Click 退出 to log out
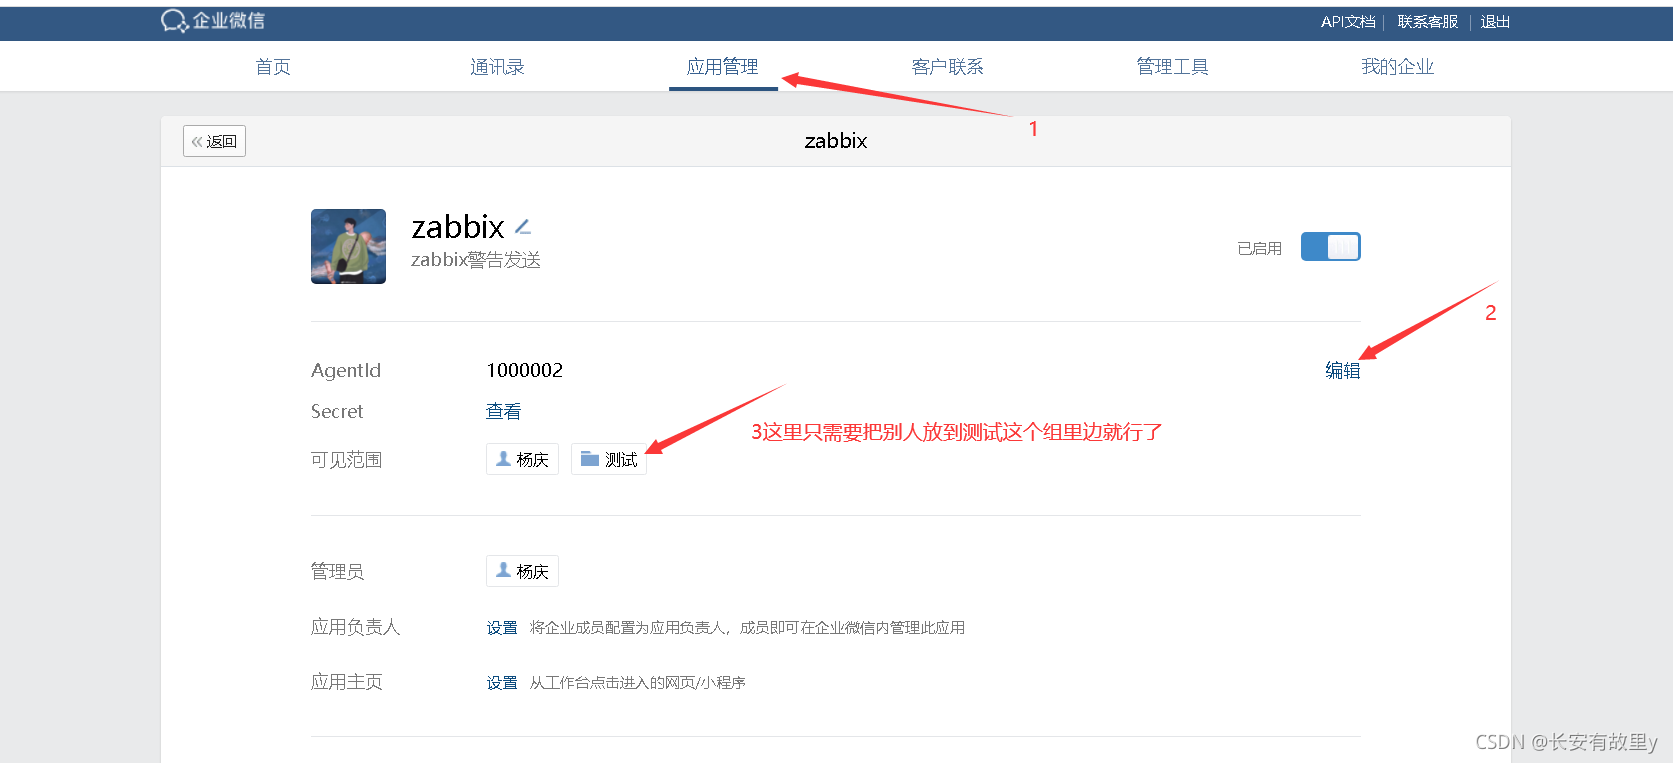The image size is (1673, 763). click(x=1495, y=22)
